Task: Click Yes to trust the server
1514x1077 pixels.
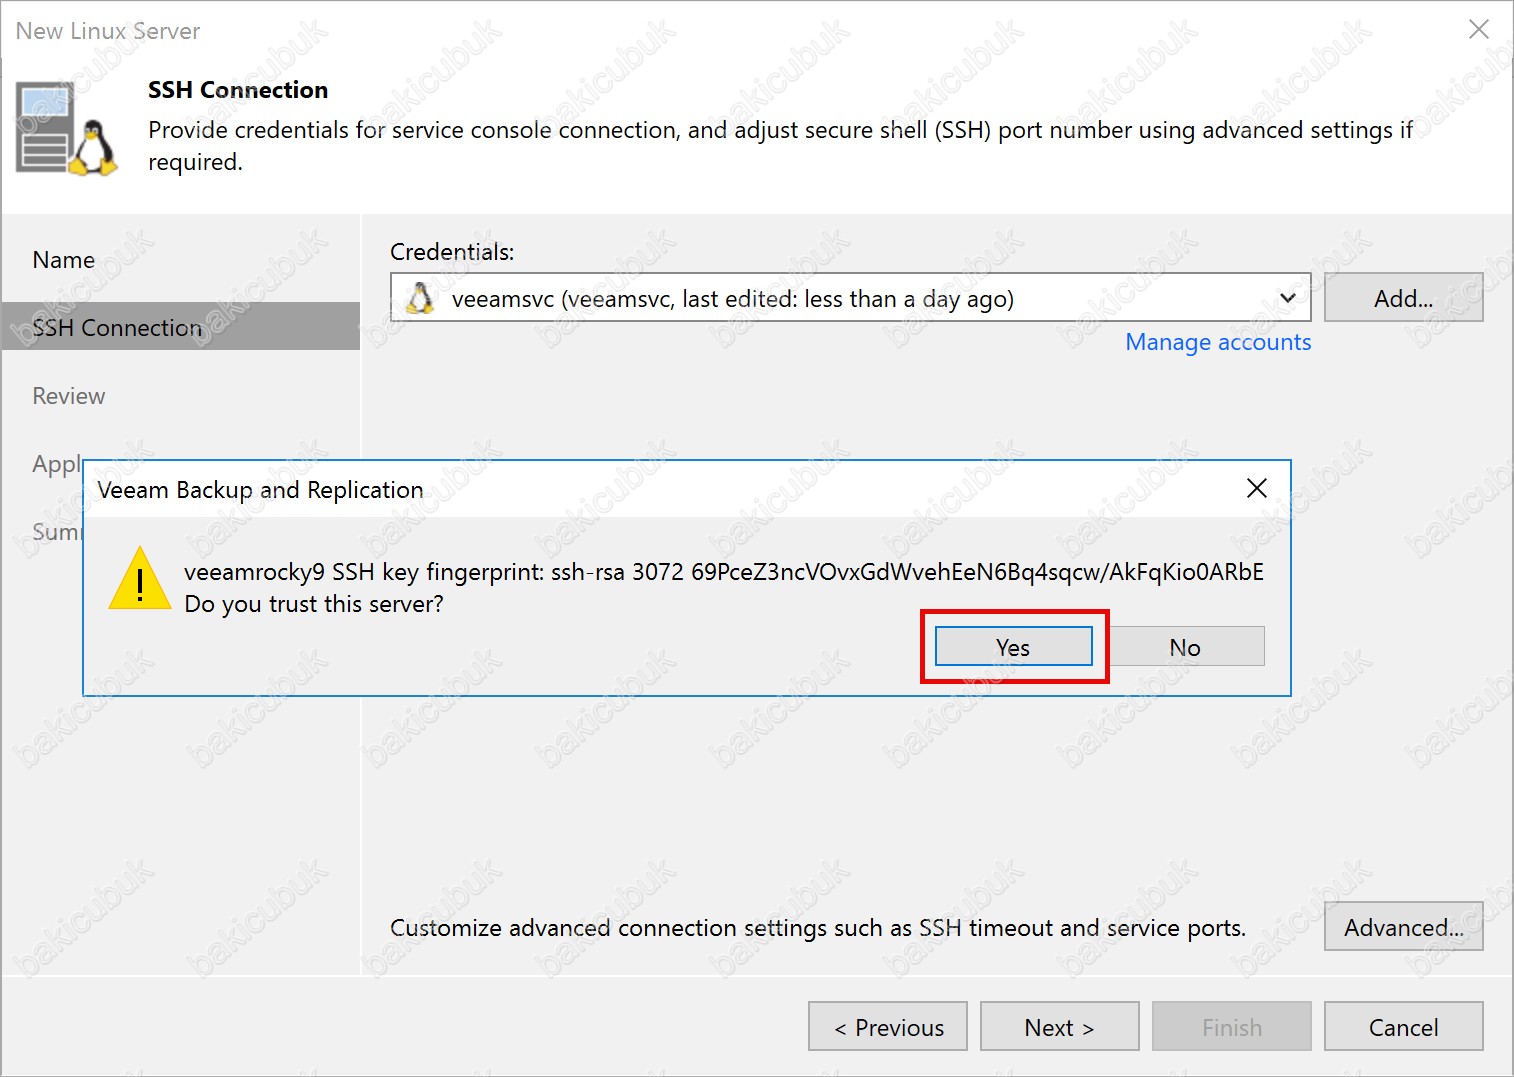Action: pos(1013,647)
